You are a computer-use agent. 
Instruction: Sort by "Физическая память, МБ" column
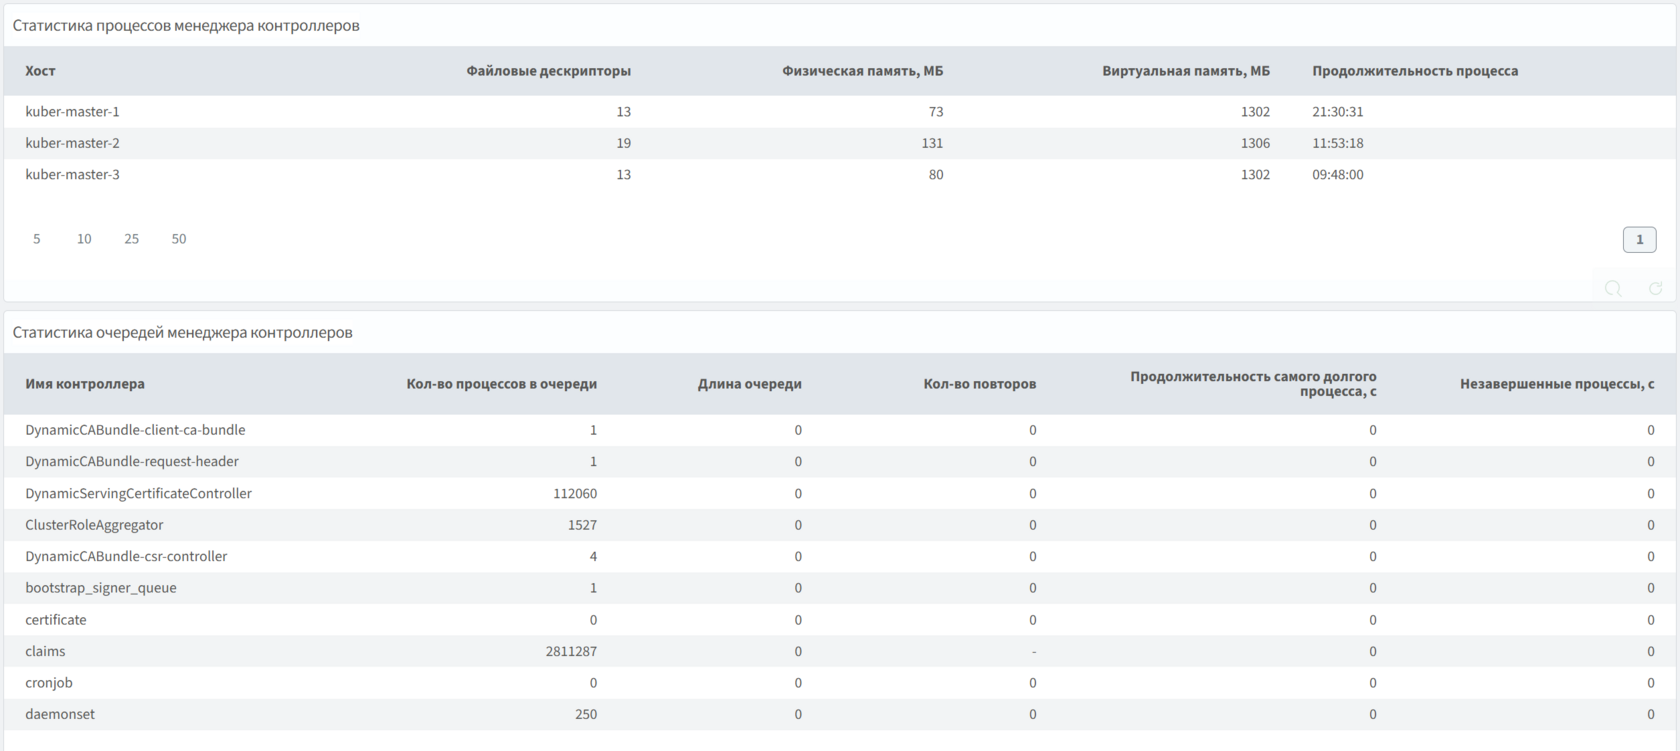tap(862, 71)
